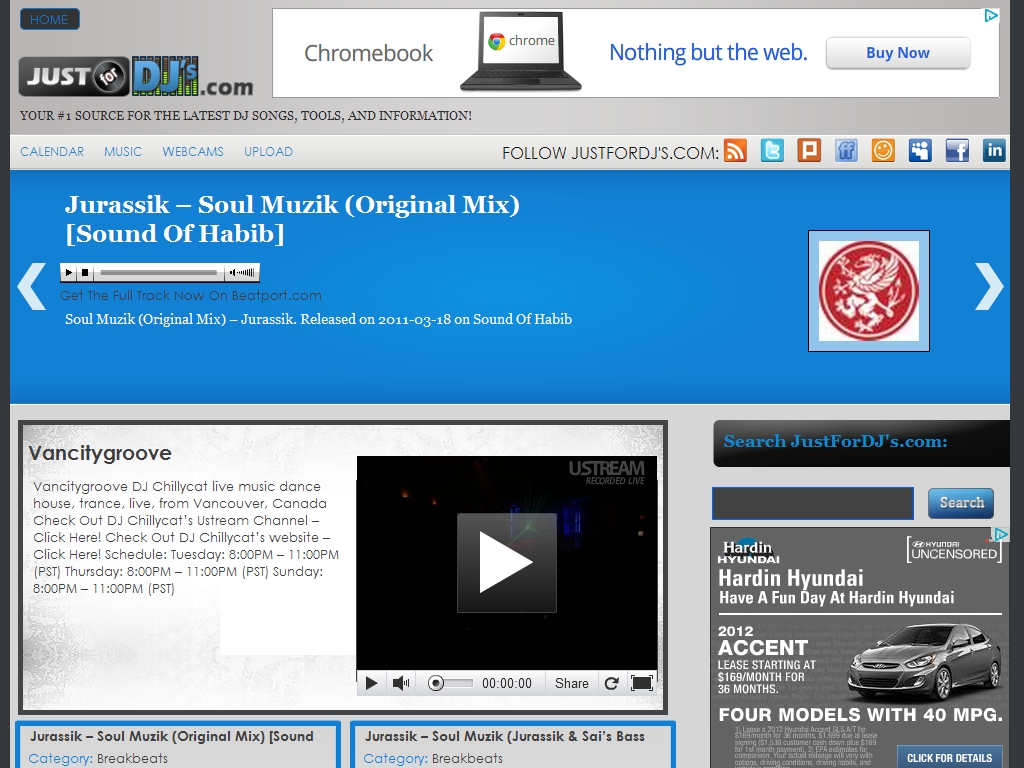Image resolution: width=1024 pixels, height=768 pixels.
Task: Click Breakbeats category on the Original Mix post card
Action: [x=132, y=758]
